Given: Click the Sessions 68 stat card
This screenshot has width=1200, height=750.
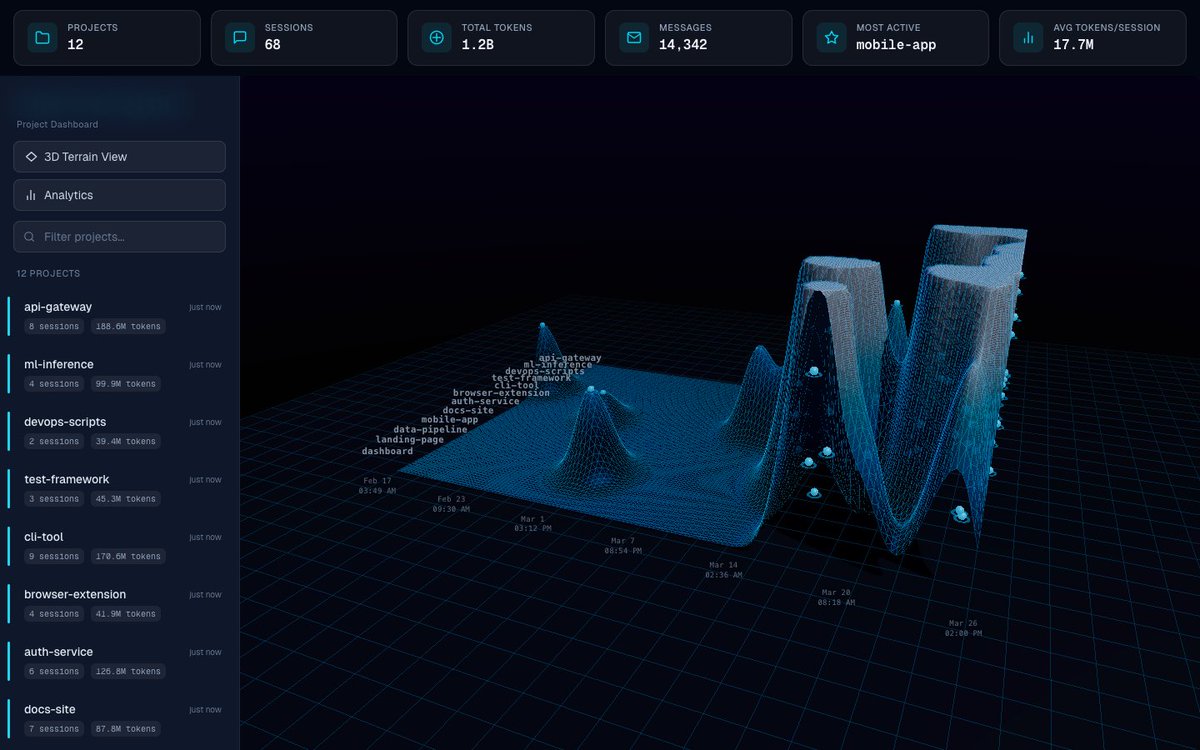Looking at the screenshot, I should [304, 38].
